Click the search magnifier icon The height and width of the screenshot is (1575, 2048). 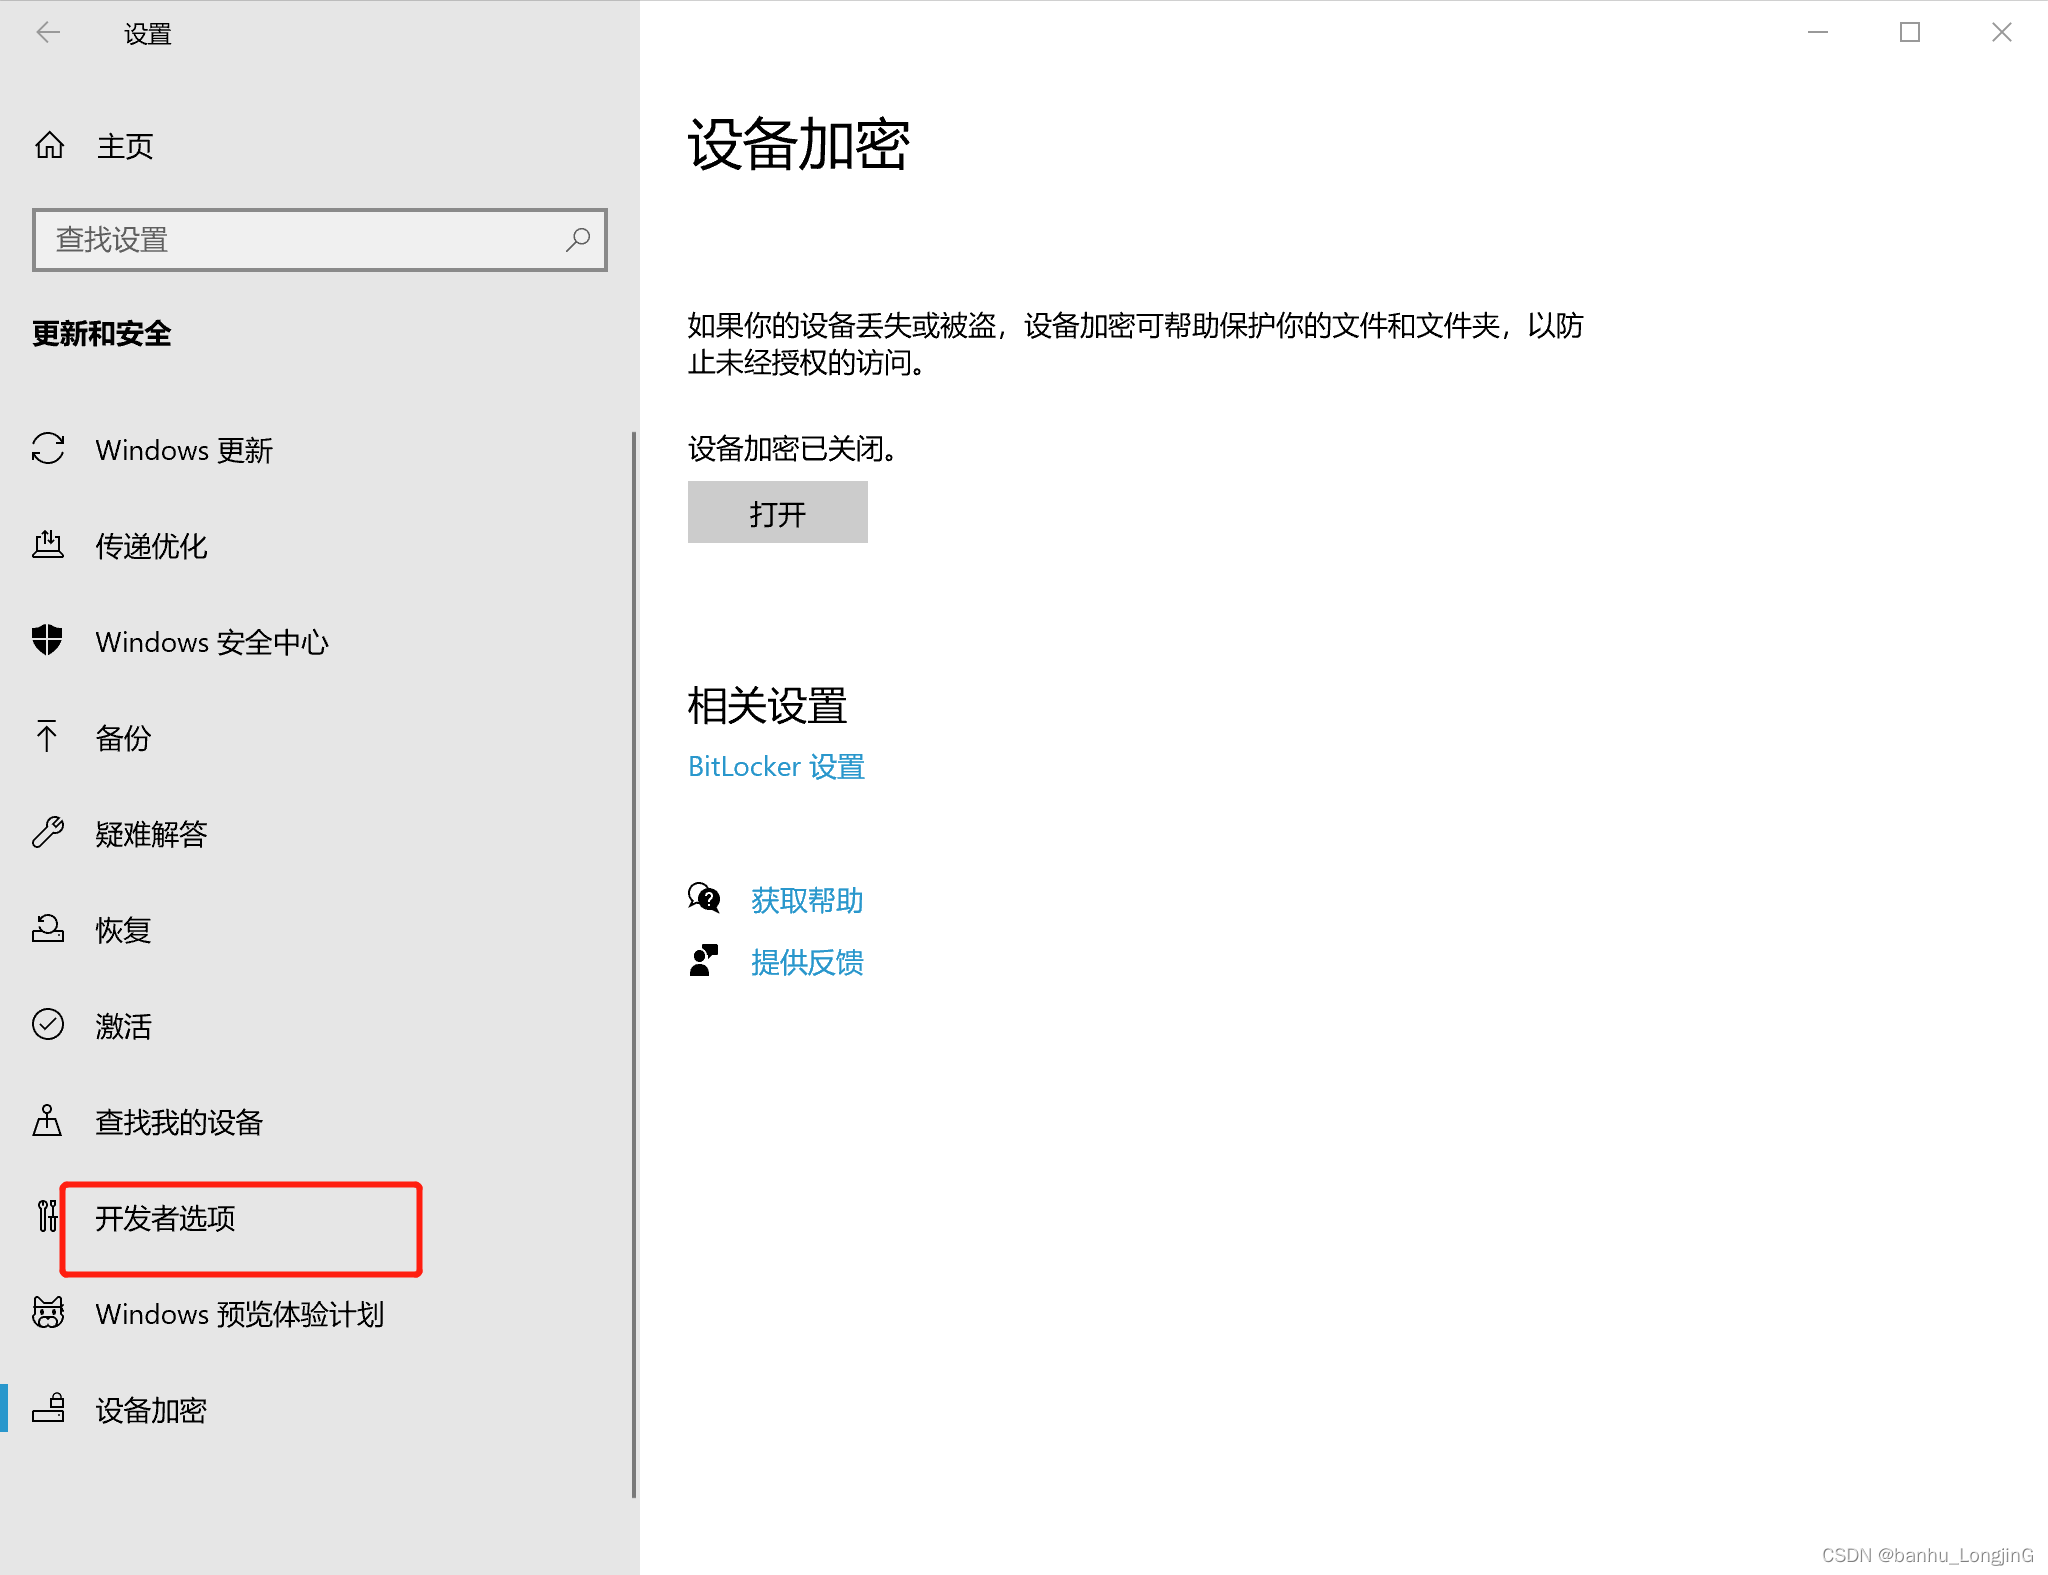(578, 240)
